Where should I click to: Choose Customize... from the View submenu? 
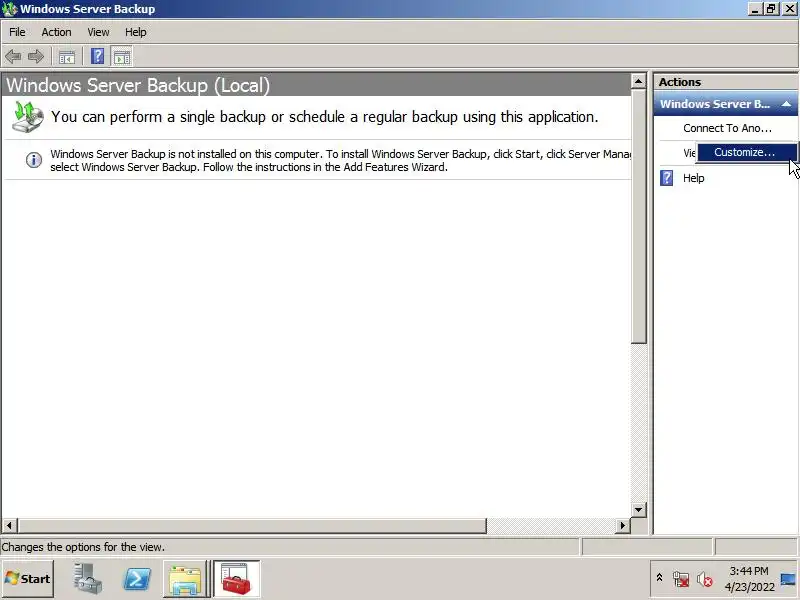coord(746,152)
